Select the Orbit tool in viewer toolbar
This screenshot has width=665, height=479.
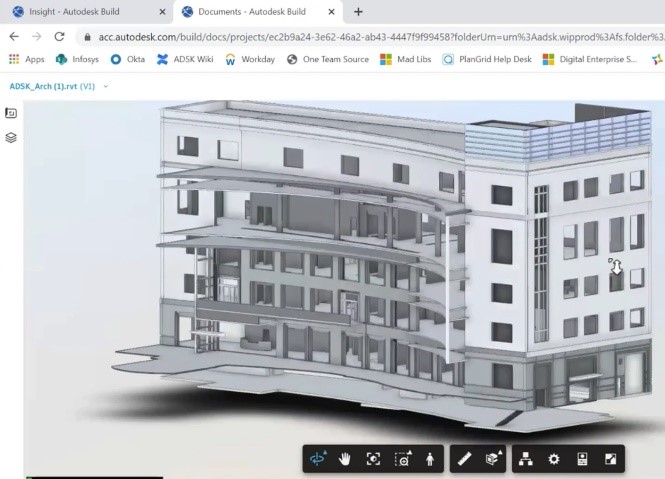[x=318, y=459]
